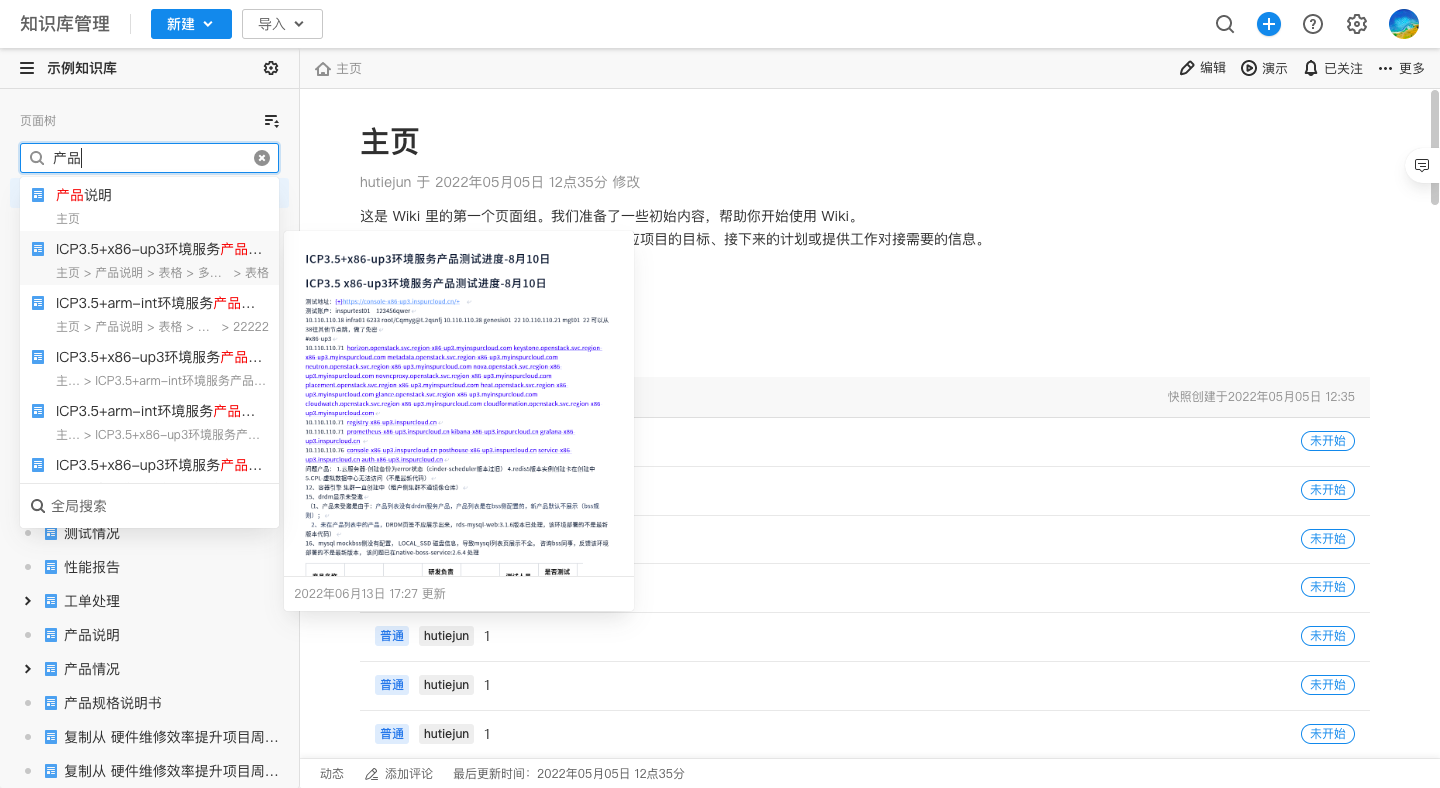Expand 工单处理 tree node
The image size is (1440, 788).
28,601
